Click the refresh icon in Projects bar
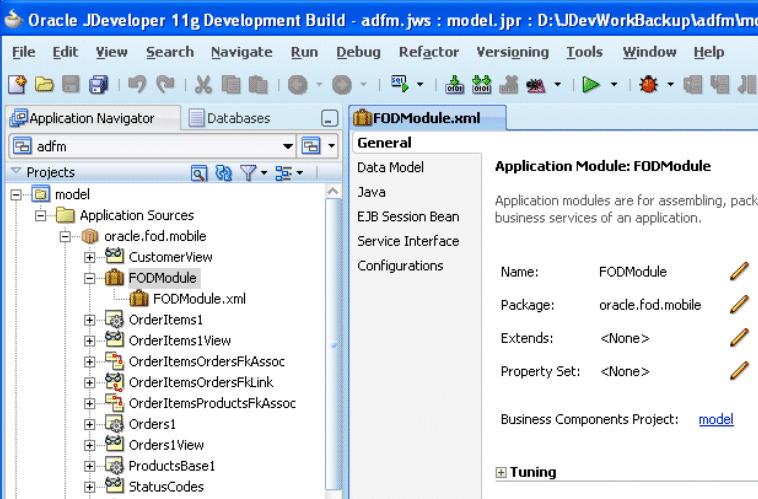 click(x=223, y=173)
